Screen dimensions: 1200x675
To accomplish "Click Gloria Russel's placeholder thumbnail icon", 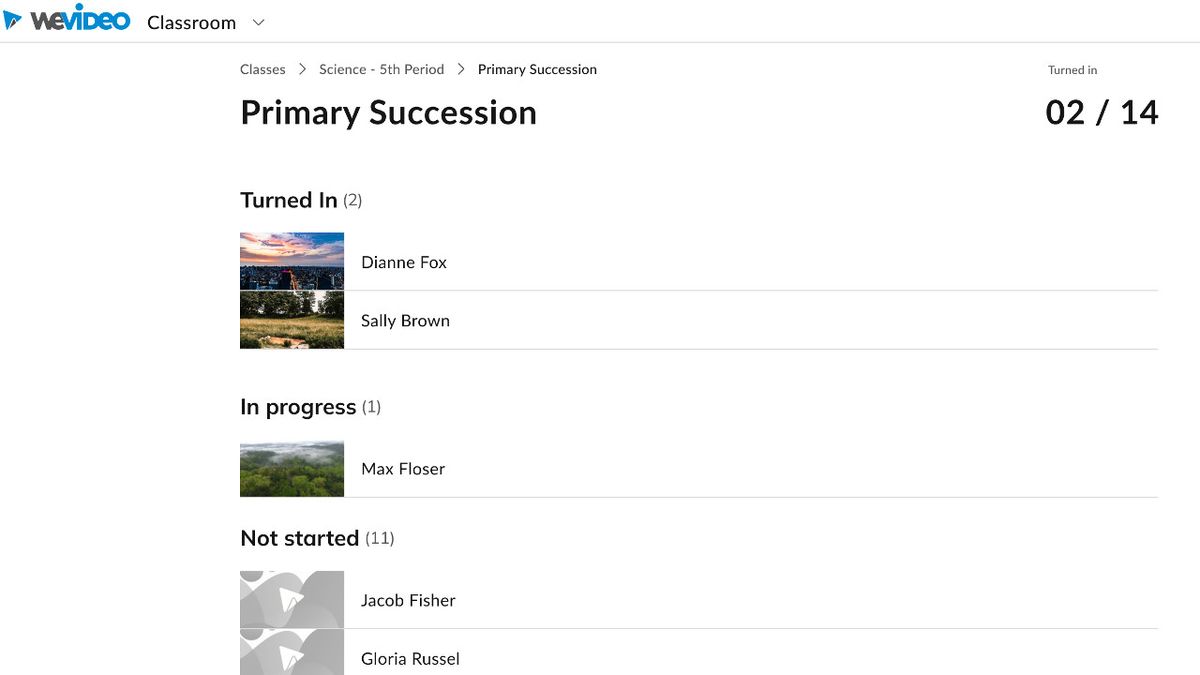I will (291, 655).
